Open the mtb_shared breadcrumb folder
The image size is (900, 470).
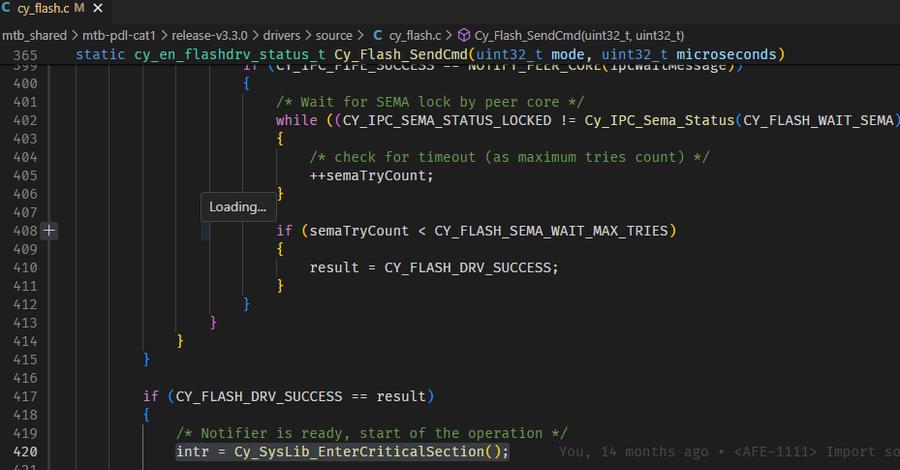pyautogui.click(x=34, y=35)
